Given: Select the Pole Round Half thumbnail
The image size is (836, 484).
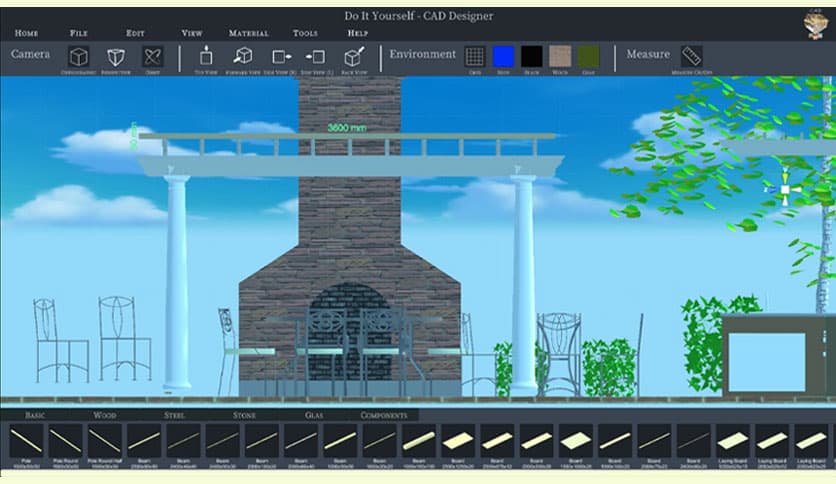Looking at the screenshot, I should [x=105, y=441].
